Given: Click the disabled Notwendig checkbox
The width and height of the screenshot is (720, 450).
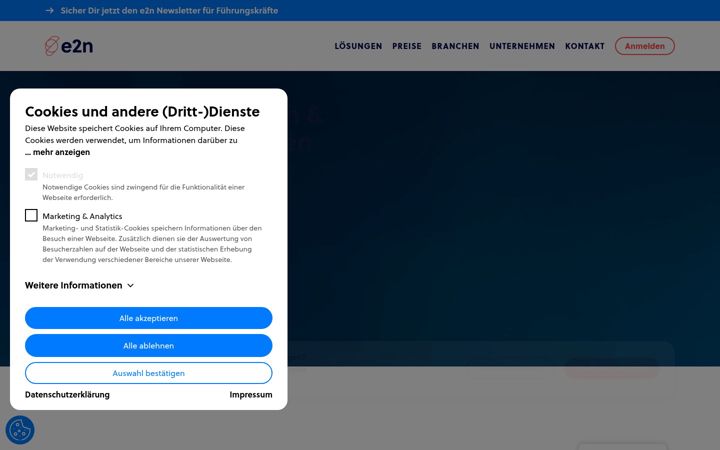Looking at the screenshot, I should (x=31, y=174).
